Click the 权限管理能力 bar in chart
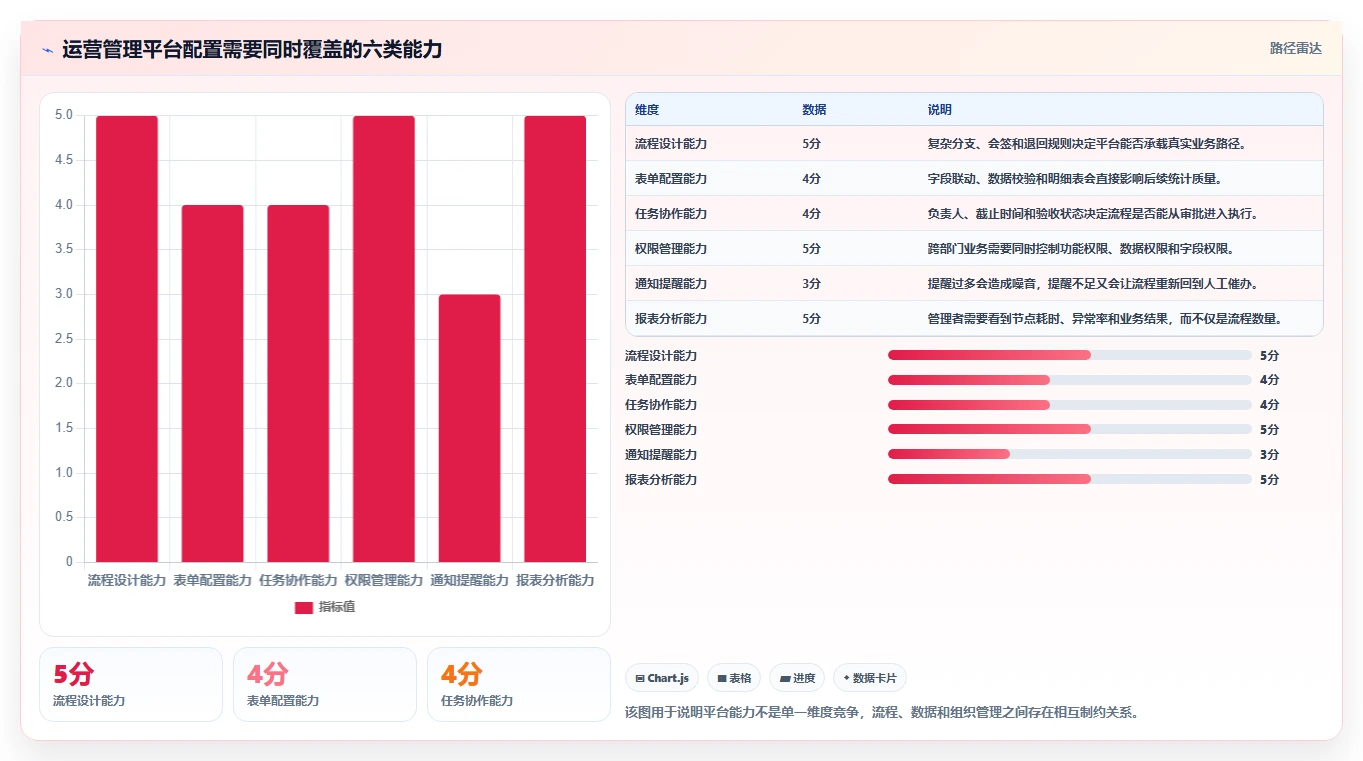Viewport: 1363px width, 761px height. (x=384, y=339)
